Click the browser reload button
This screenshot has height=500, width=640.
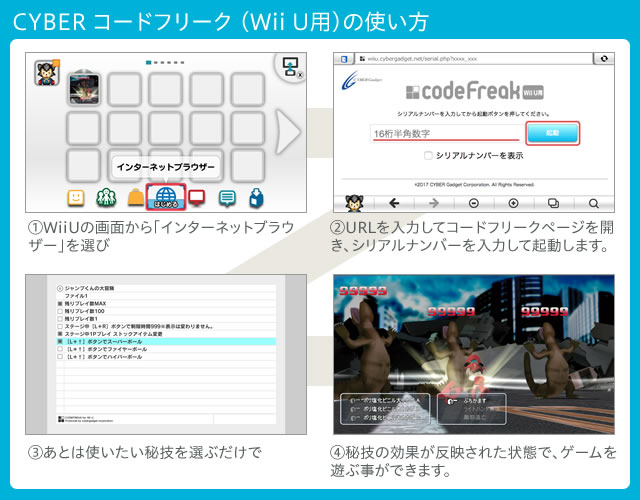[x=604, y=59]
